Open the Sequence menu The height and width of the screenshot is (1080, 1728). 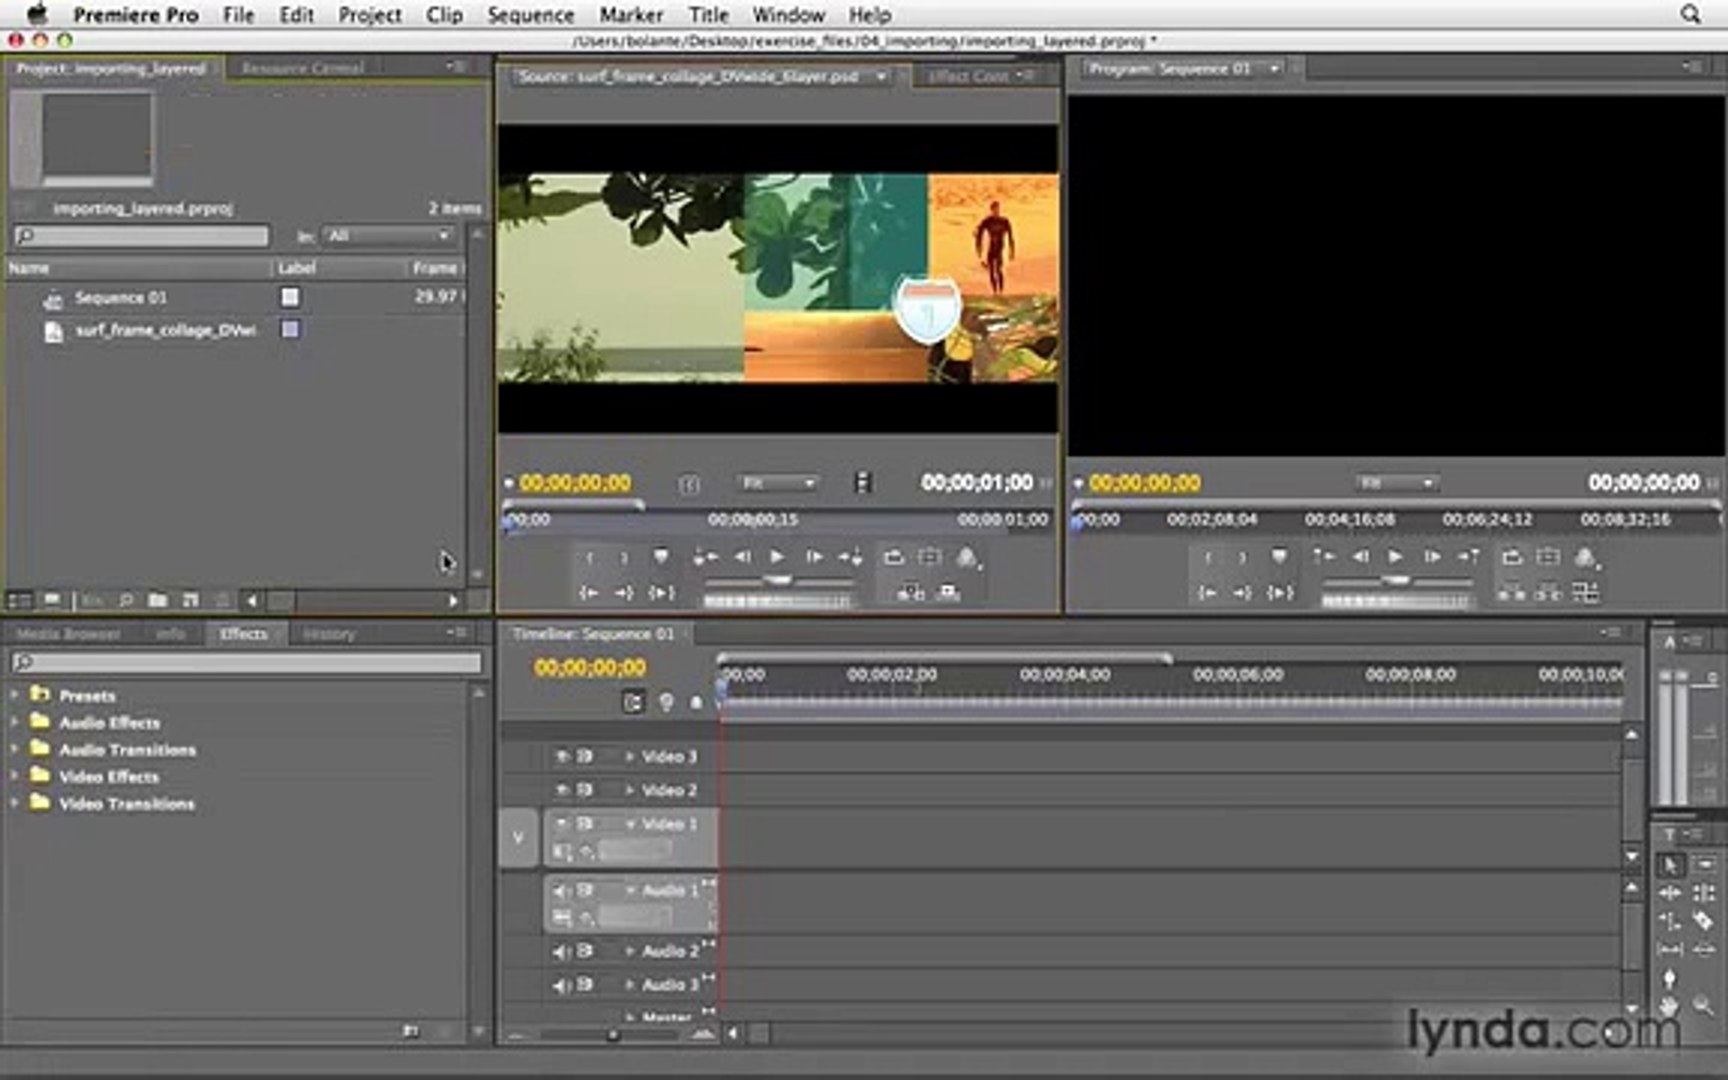[530, 15]
